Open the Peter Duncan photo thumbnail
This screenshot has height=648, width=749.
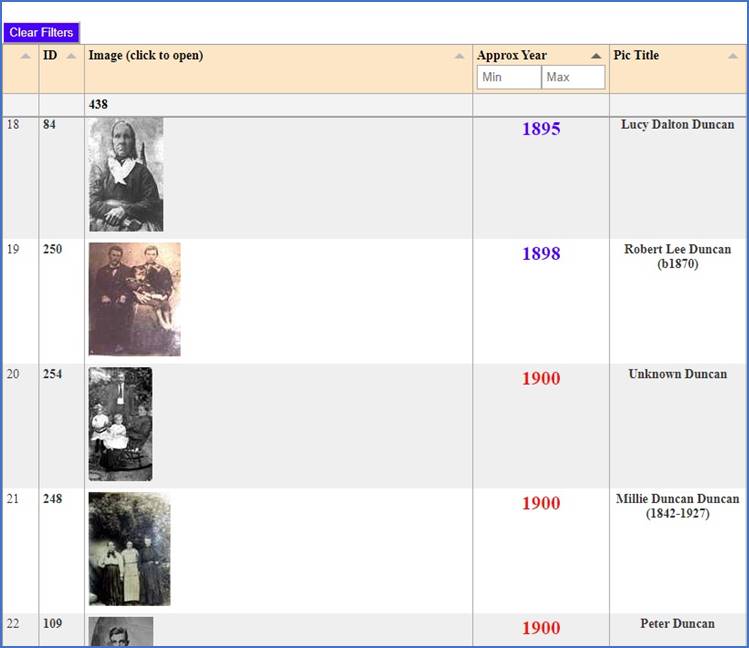tap(121, 631)
